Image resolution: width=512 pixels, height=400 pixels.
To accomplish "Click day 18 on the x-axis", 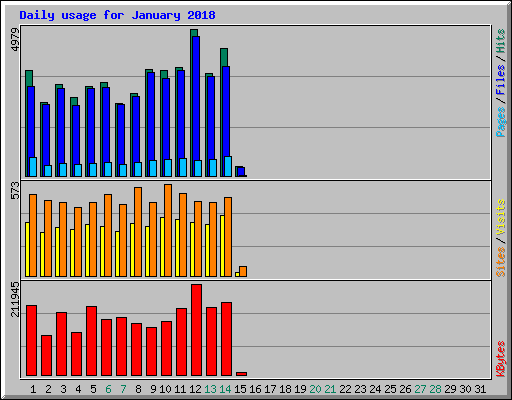I will point(285,389).
